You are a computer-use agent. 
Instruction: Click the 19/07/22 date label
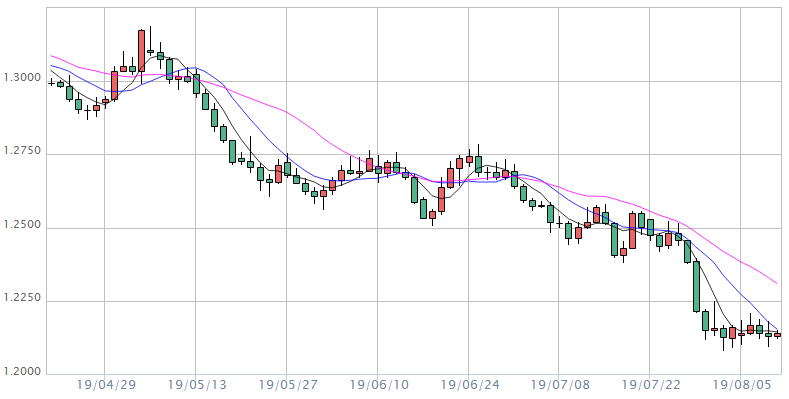click(x=652, y=386)
